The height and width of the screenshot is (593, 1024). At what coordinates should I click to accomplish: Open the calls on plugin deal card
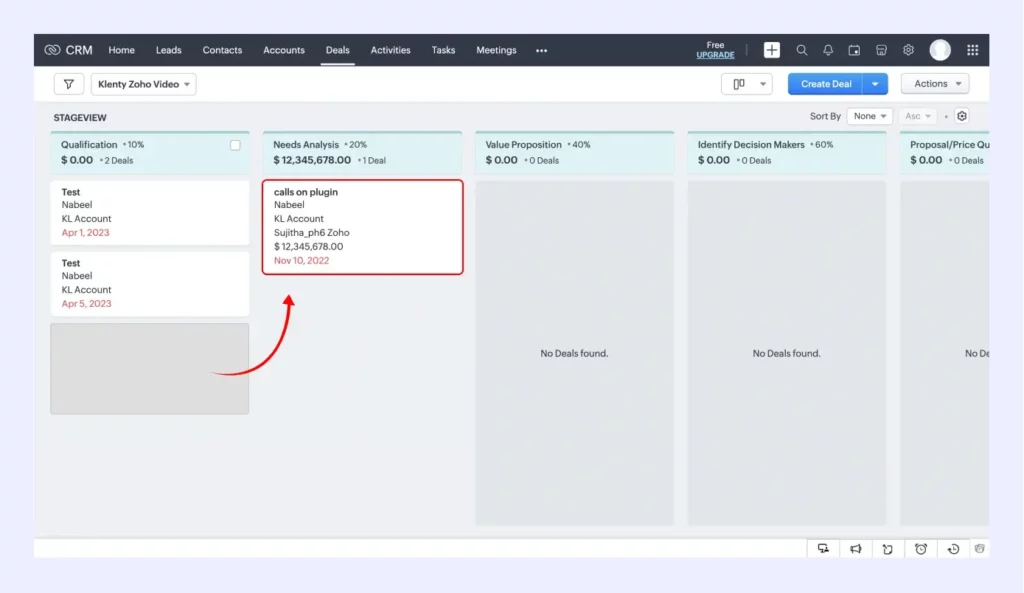(x=362, y=227)
